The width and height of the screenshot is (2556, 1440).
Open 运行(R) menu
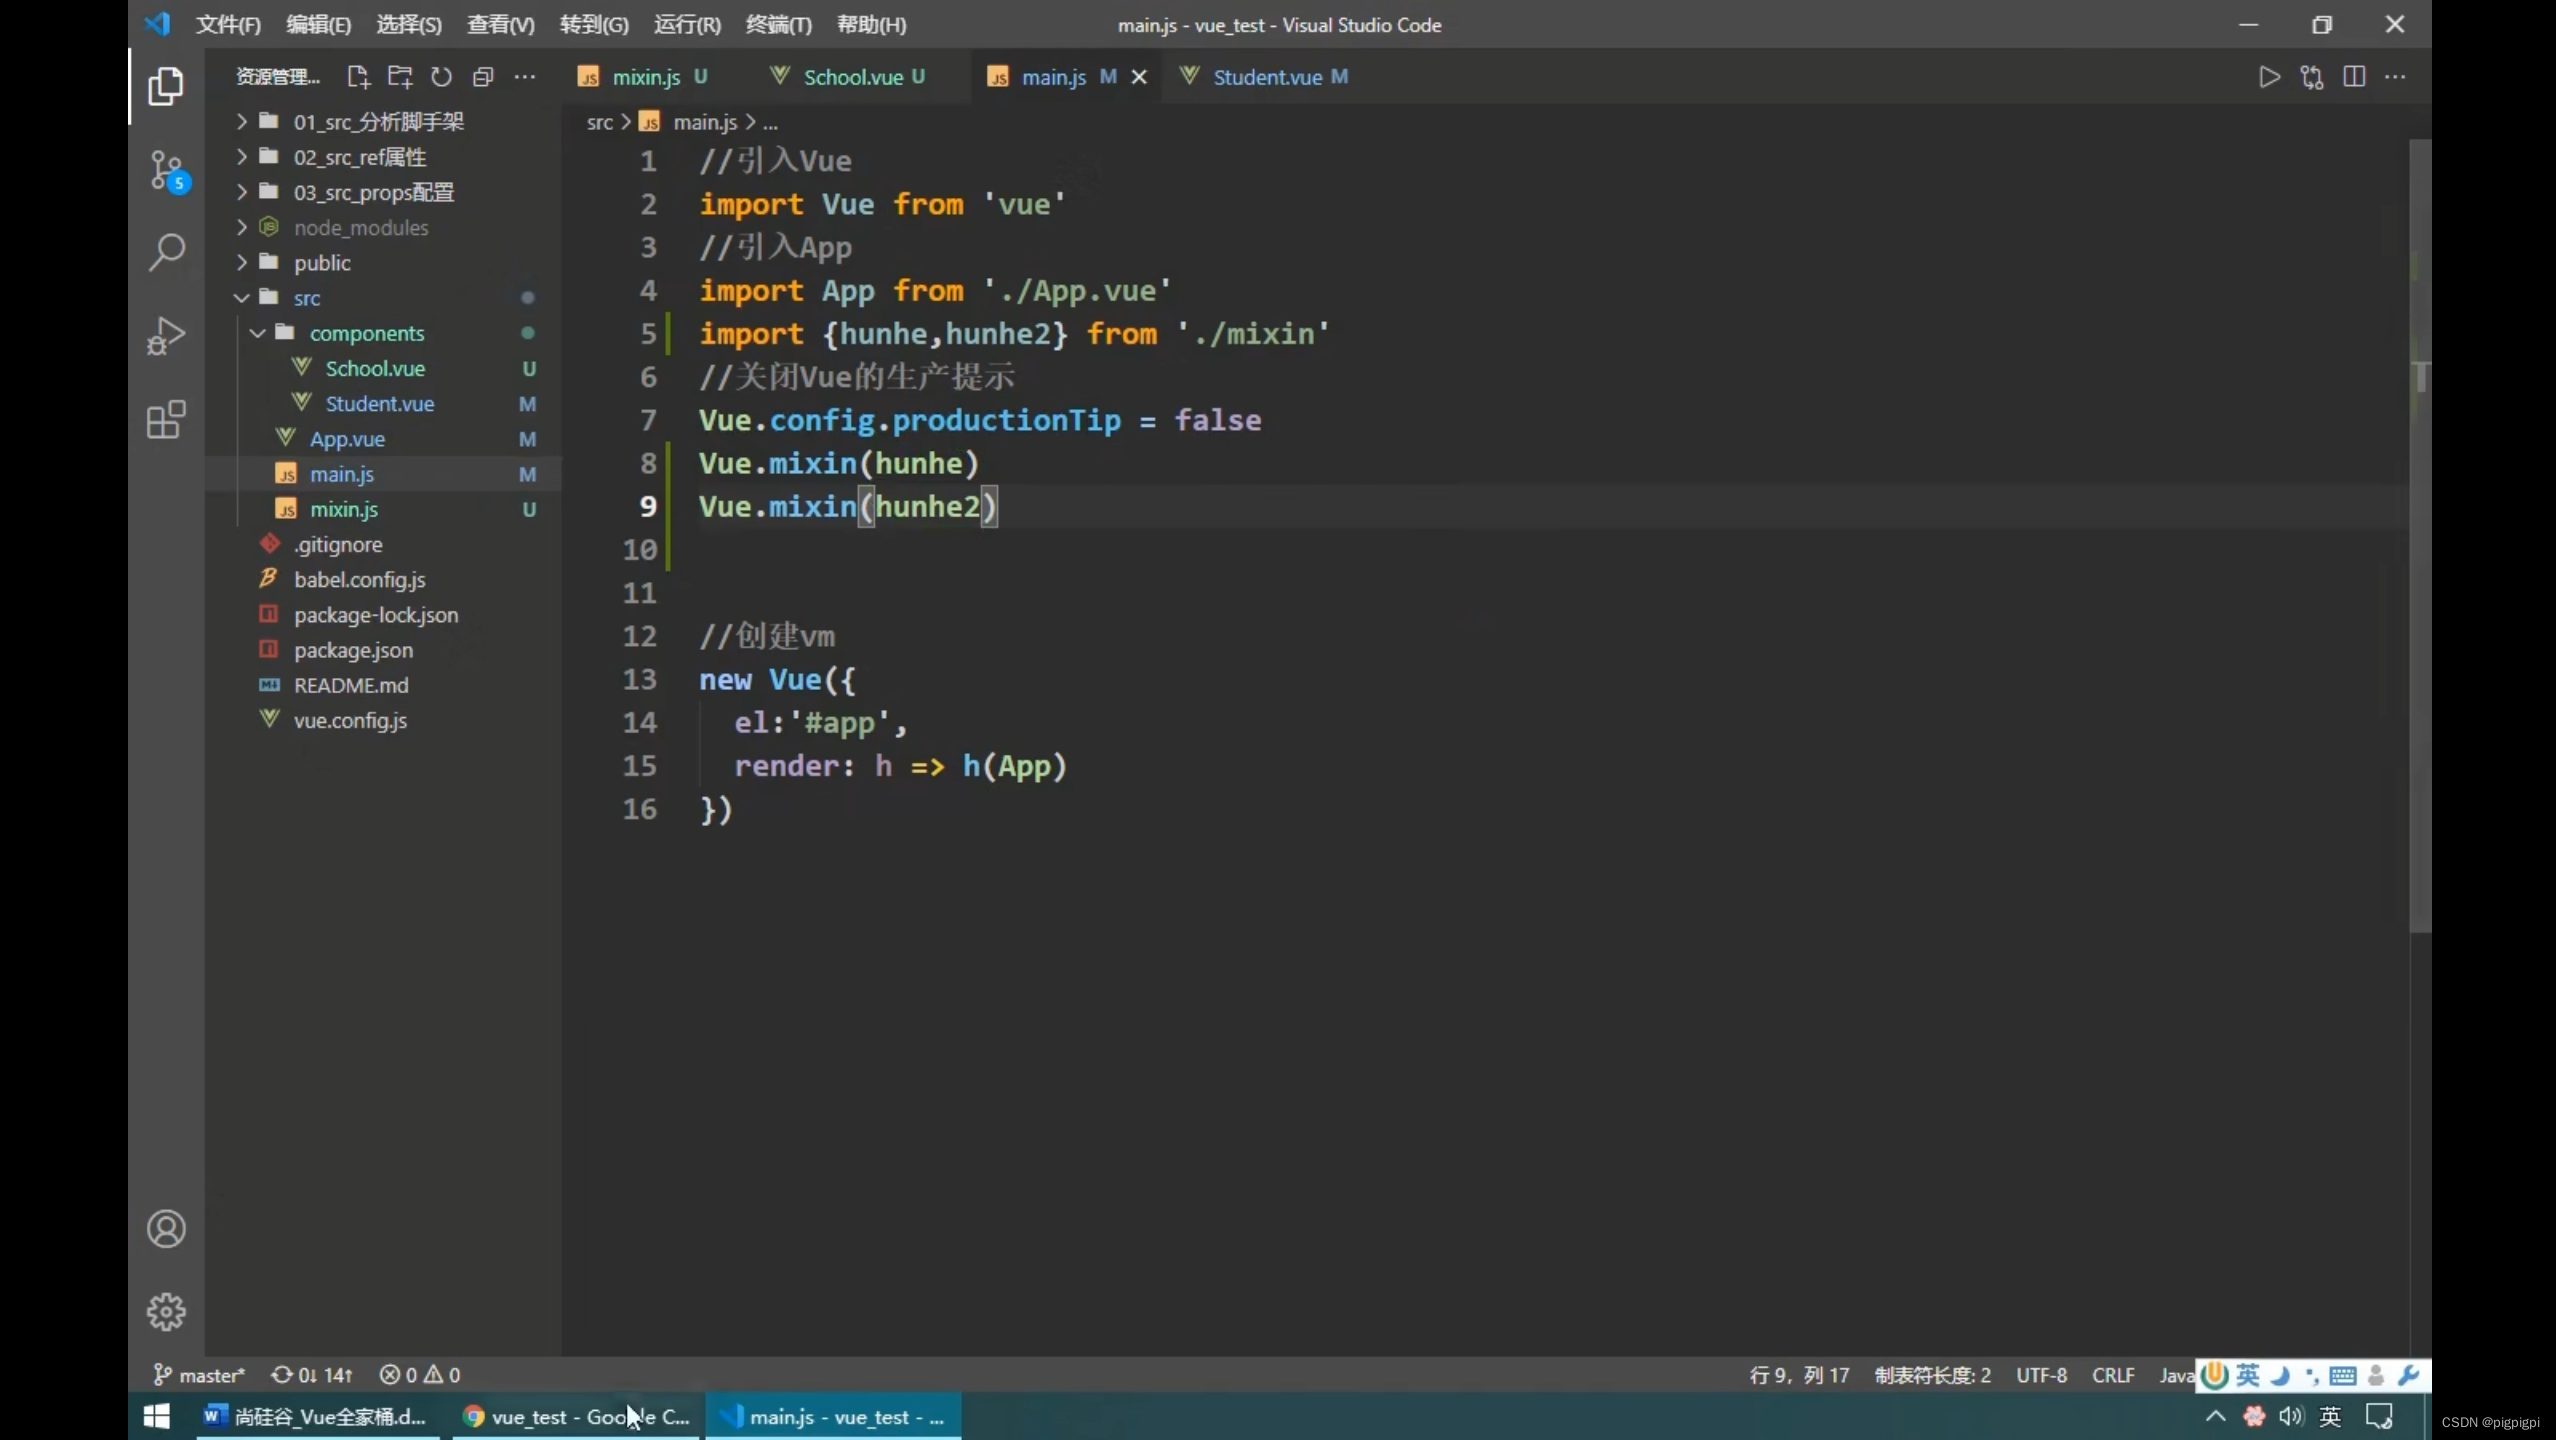(687, 24)
